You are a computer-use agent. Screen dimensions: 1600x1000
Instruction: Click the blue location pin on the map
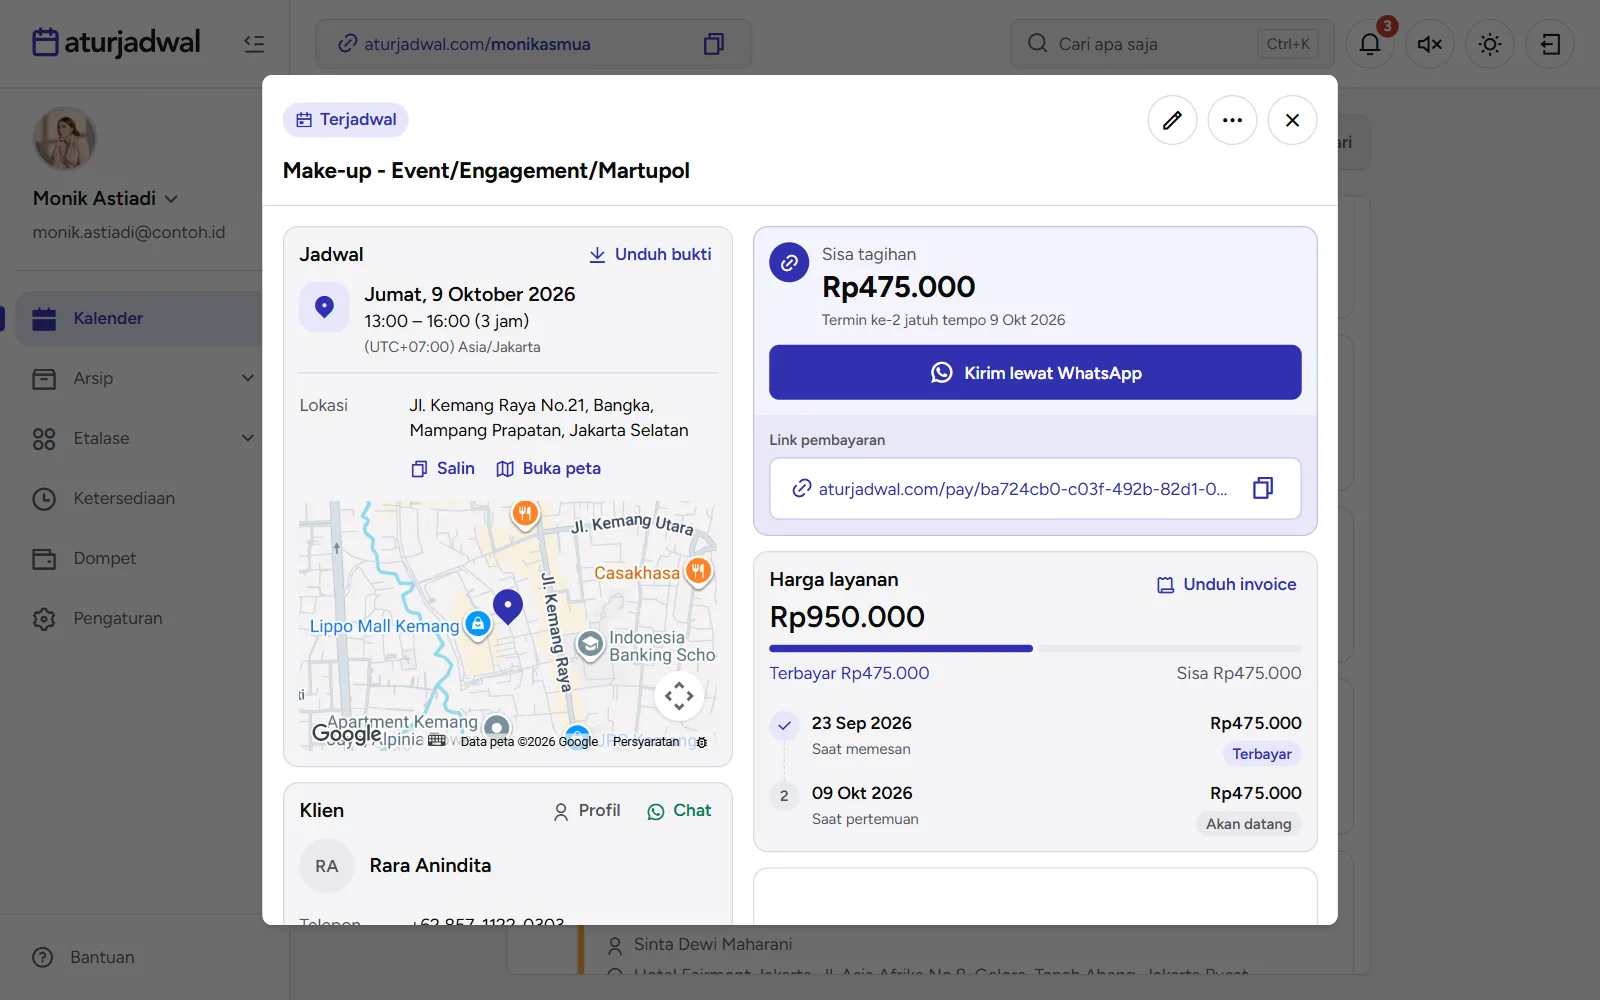coord(508,606)
